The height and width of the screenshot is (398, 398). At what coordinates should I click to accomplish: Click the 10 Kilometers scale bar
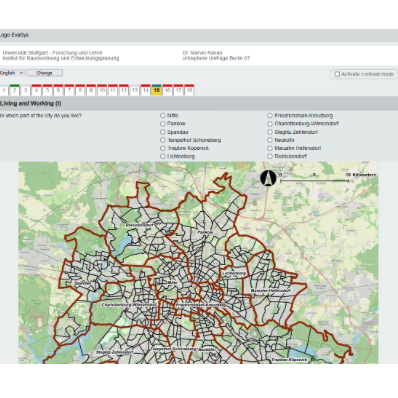tap(314, 180)
